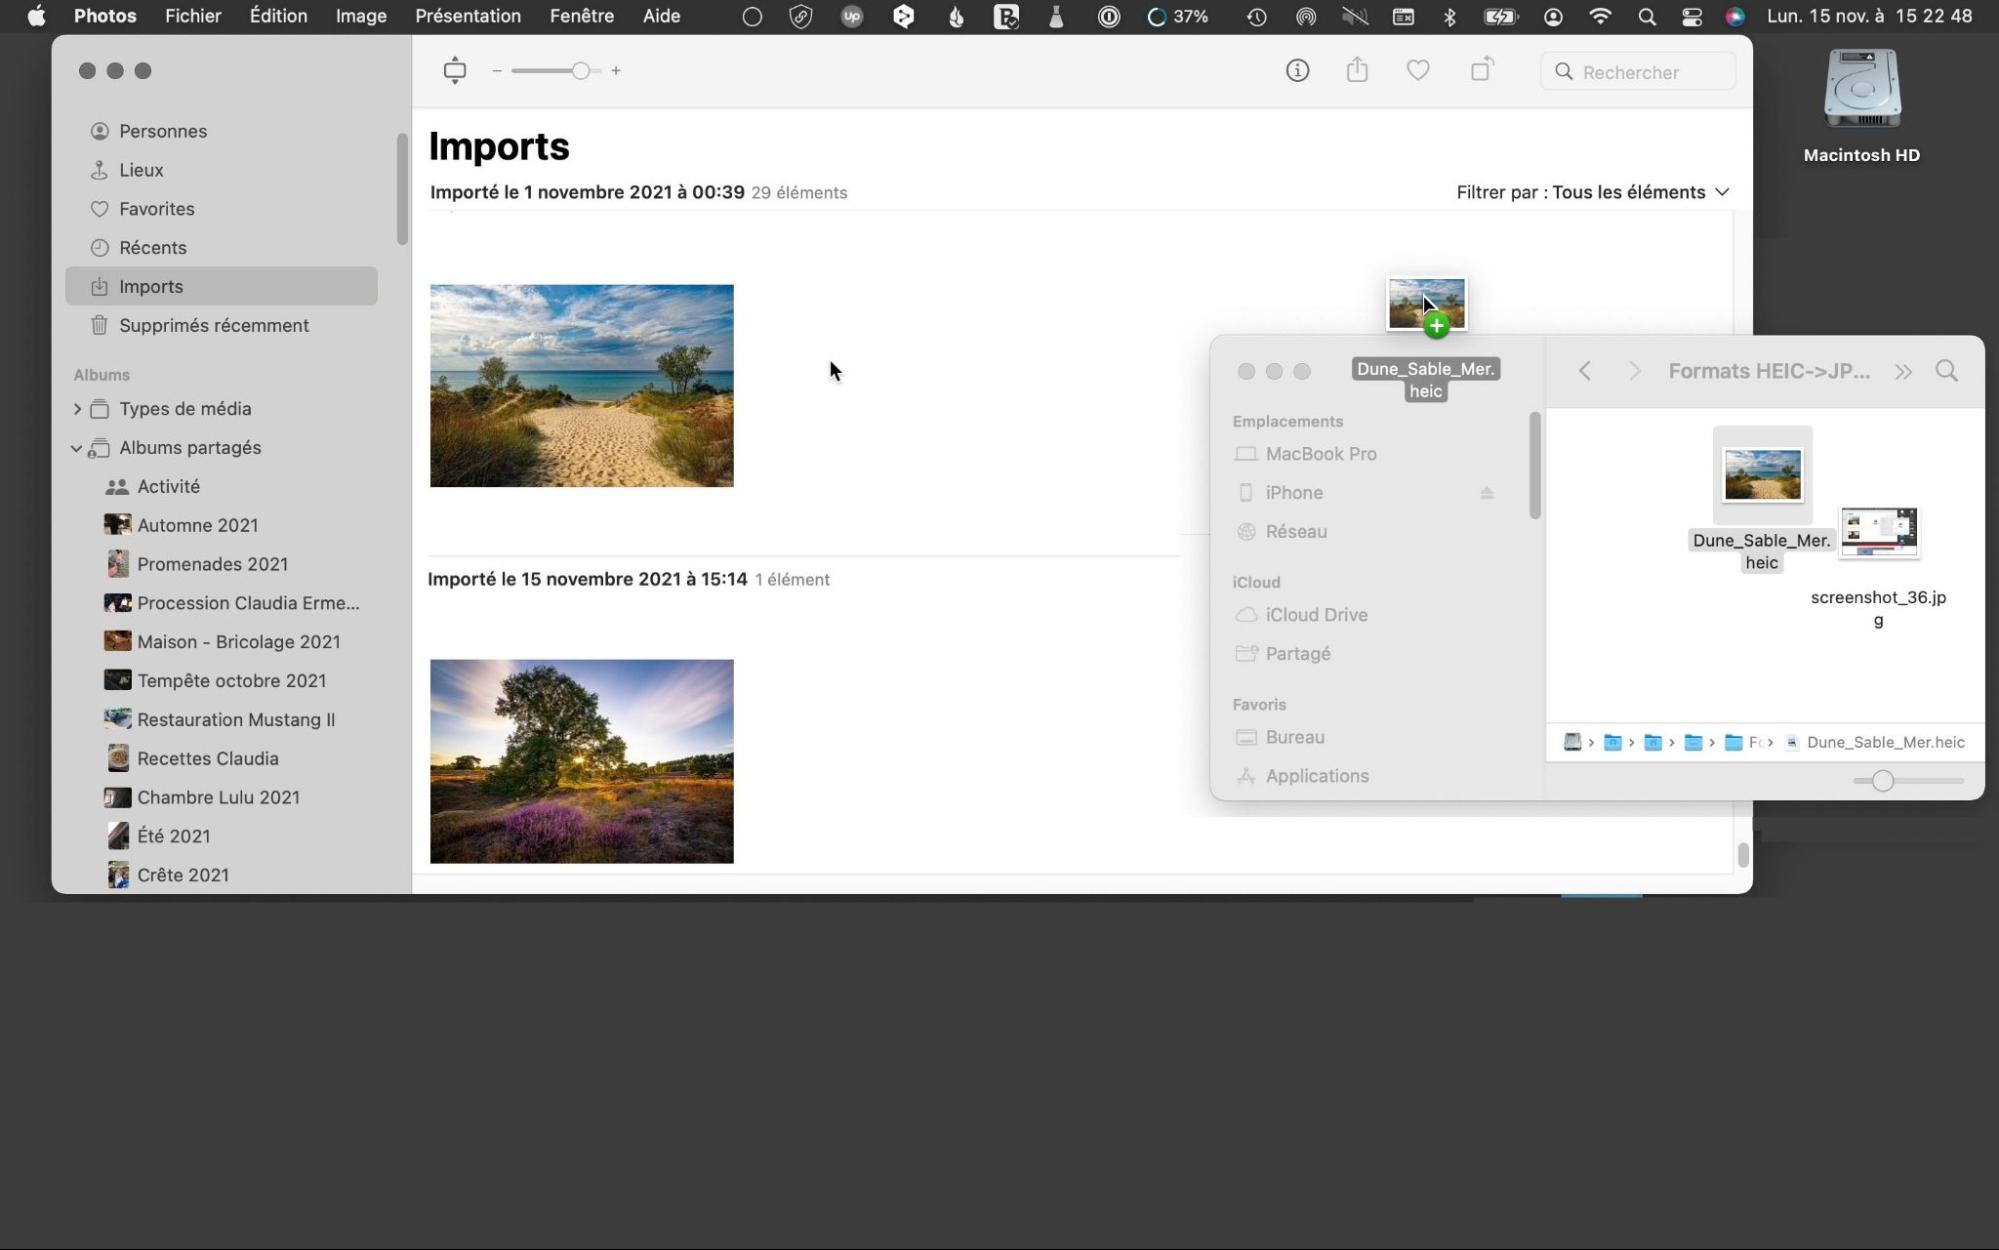
Task: Toggle the aspect ratio zoom icon in toolbar
Action: pos(455,70)
